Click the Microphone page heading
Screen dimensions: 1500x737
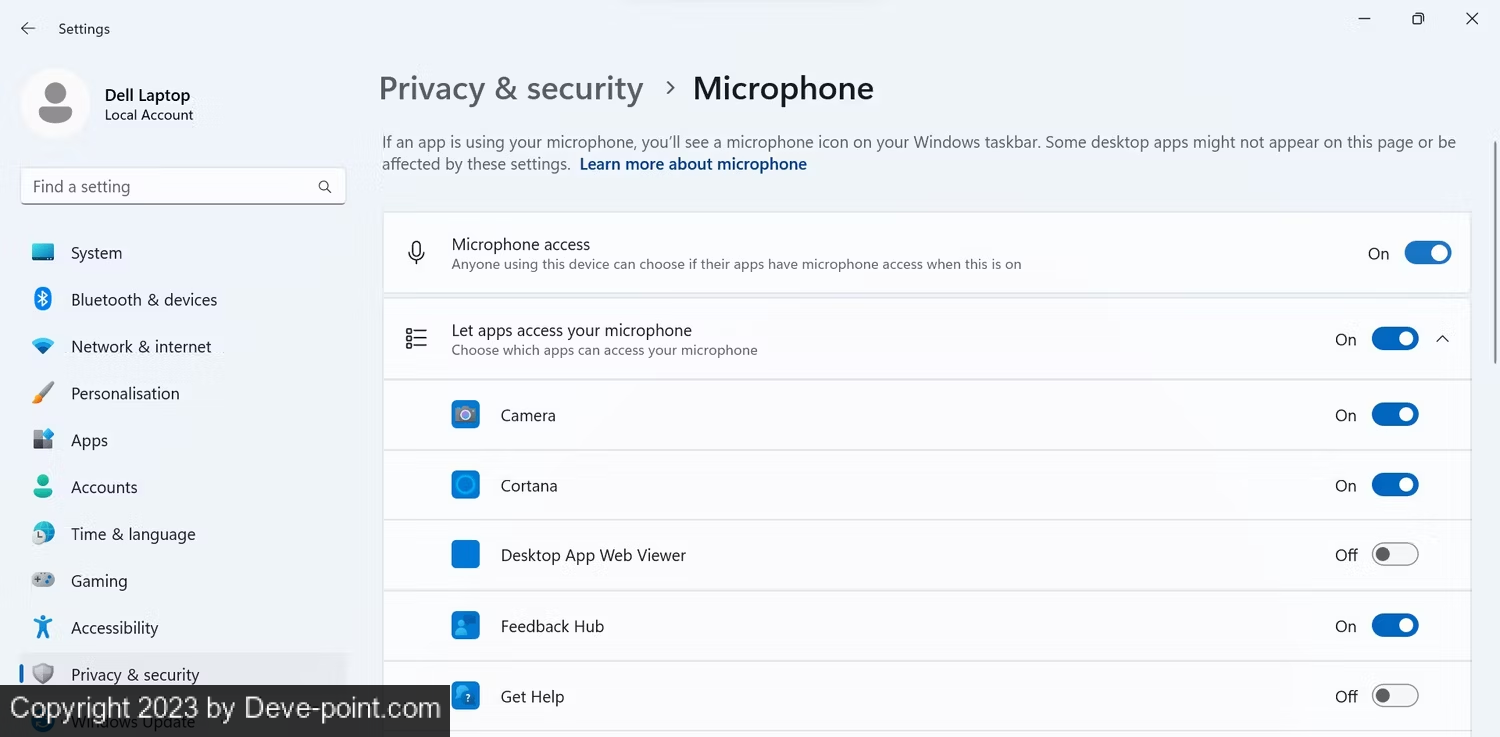point(783,89)
